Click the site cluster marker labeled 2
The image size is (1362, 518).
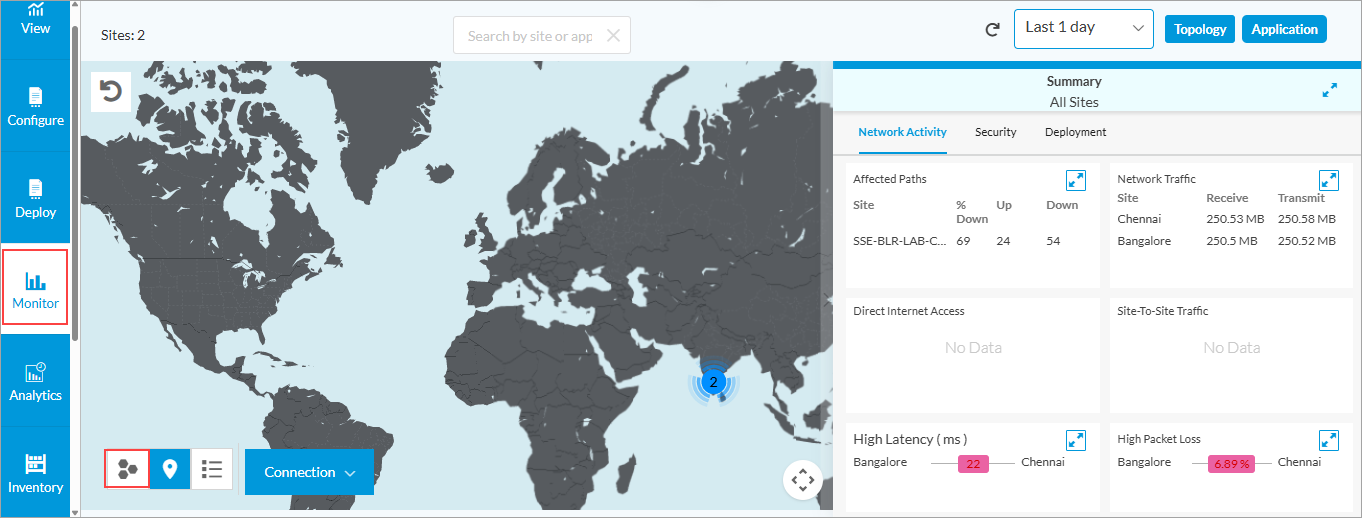point(713,382)
